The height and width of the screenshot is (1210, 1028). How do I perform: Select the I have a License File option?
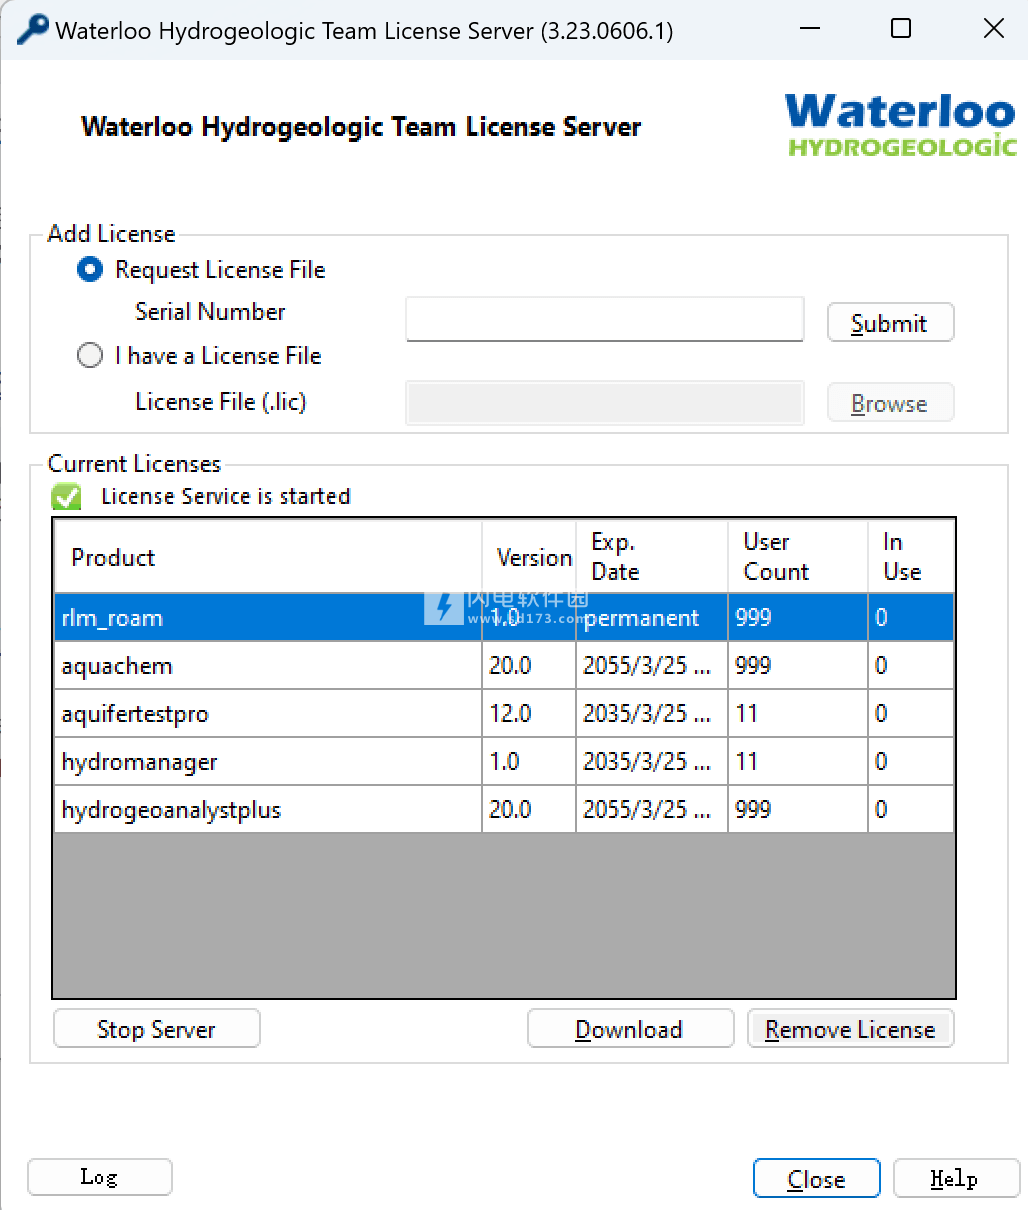point(90,356)
